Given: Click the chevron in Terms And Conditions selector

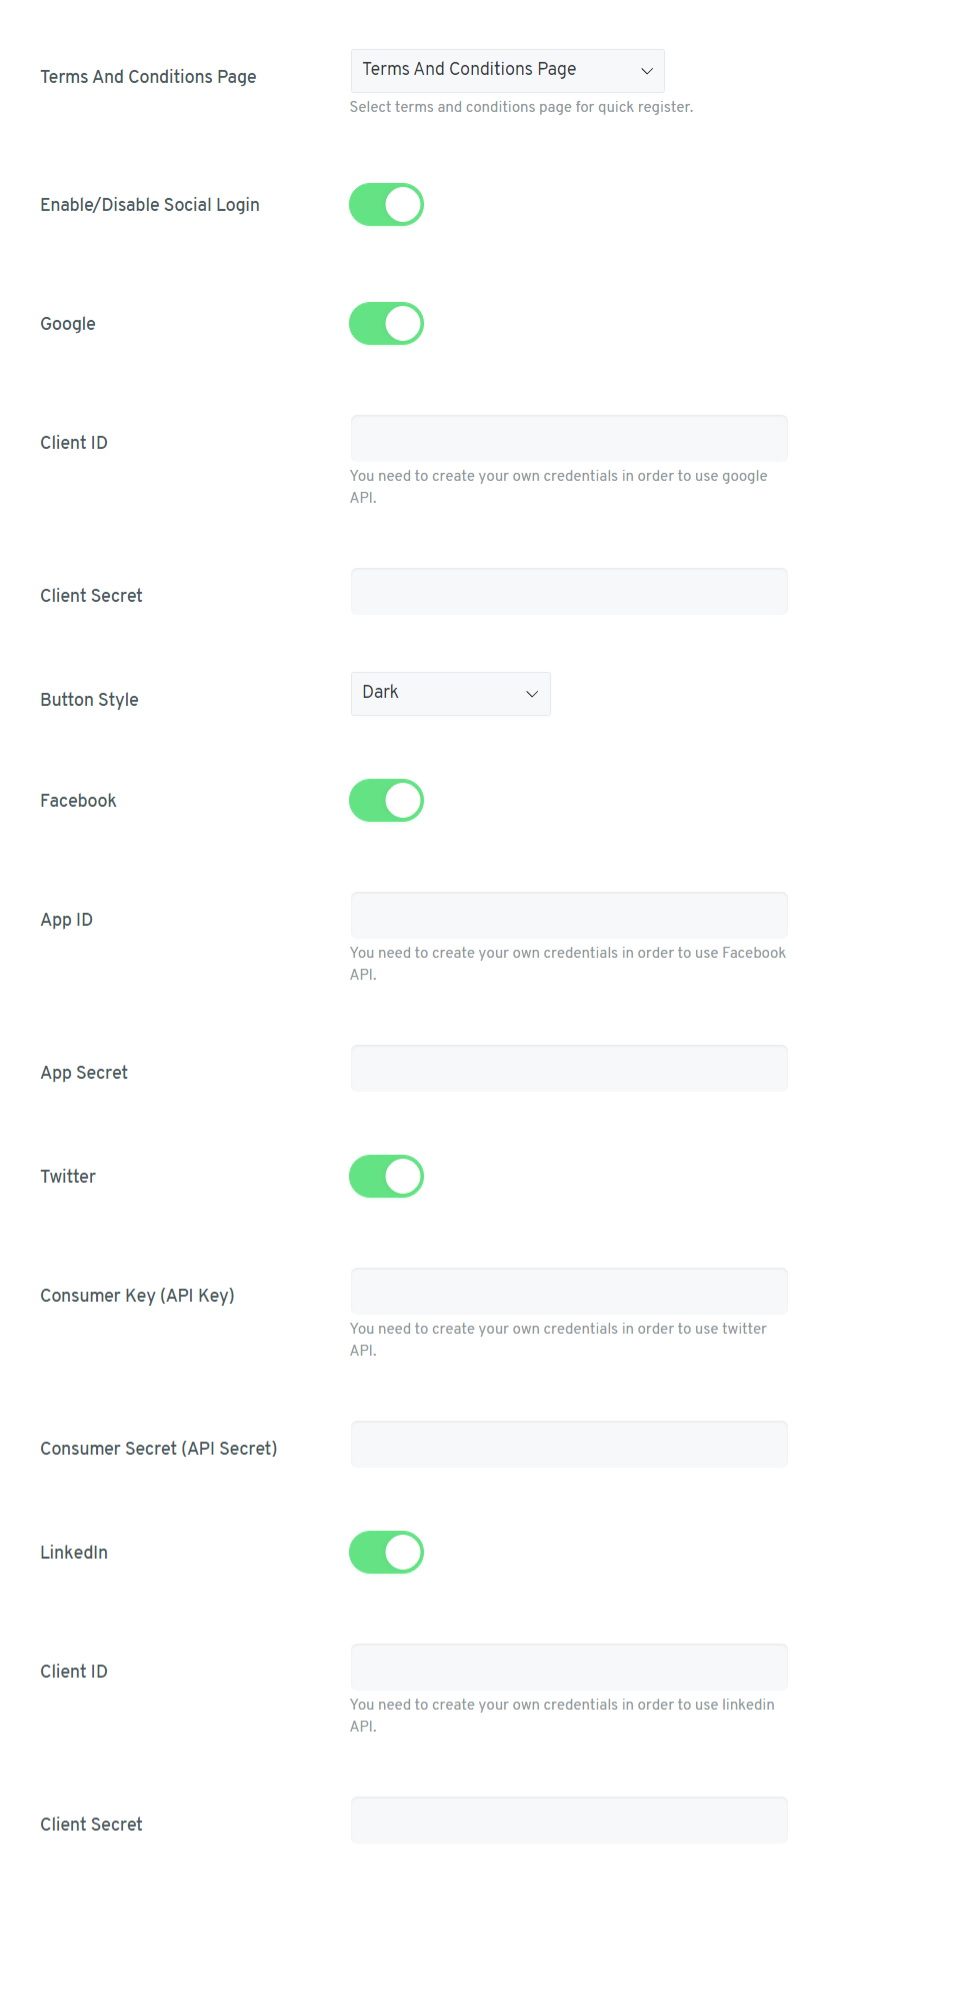Looking at the screenshot, I should click(647, 71).
